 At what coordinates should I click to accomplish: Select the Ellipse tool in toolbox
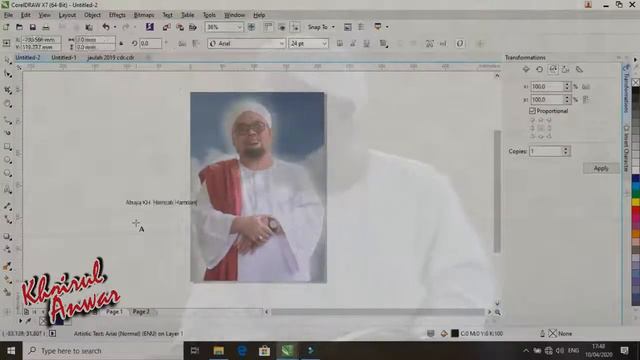[x=8, y=160]
